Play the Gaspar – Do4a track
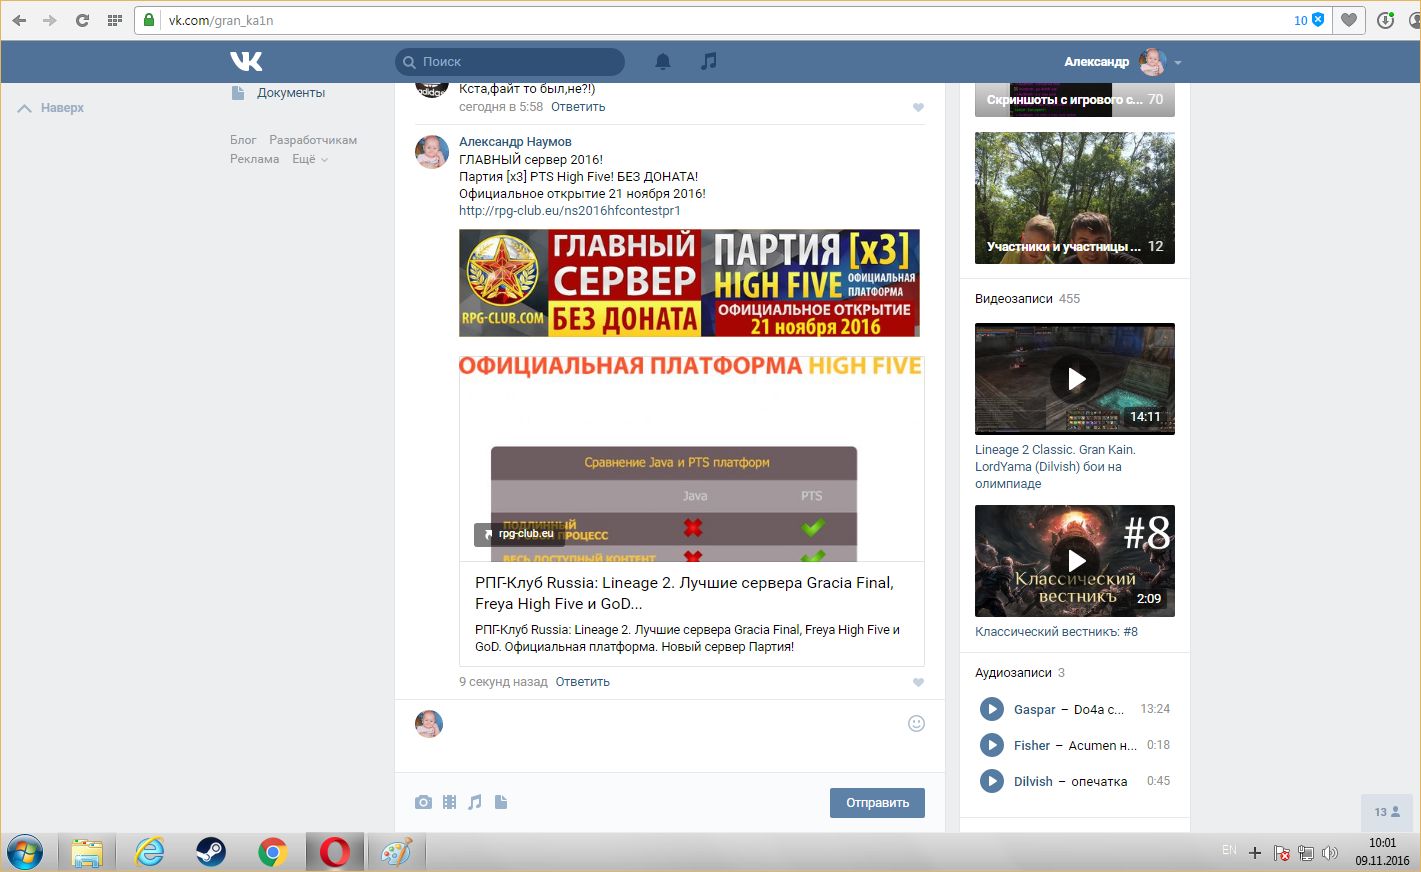The width and height of the screenshot is (1421, 872). [x=992, y=709]
